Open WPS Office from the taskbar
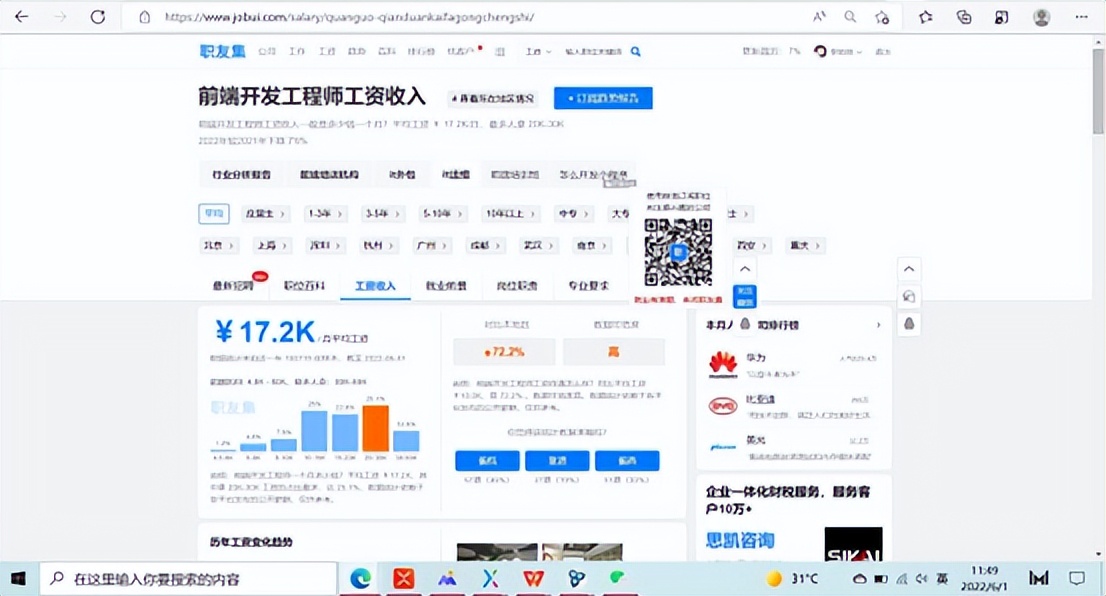This screenshot has width=1106, height=596. pyautogui.click(x=533, y=578)
